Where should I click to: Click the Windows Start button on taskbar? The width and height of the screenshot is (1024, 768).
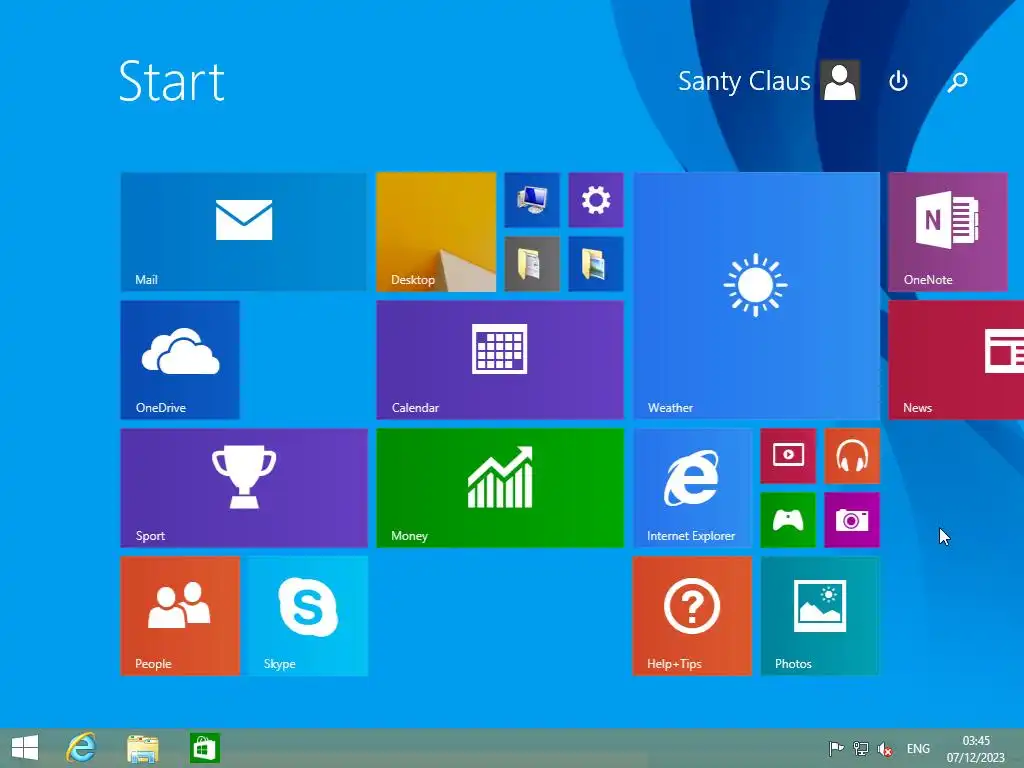click(x=25, y=748)
